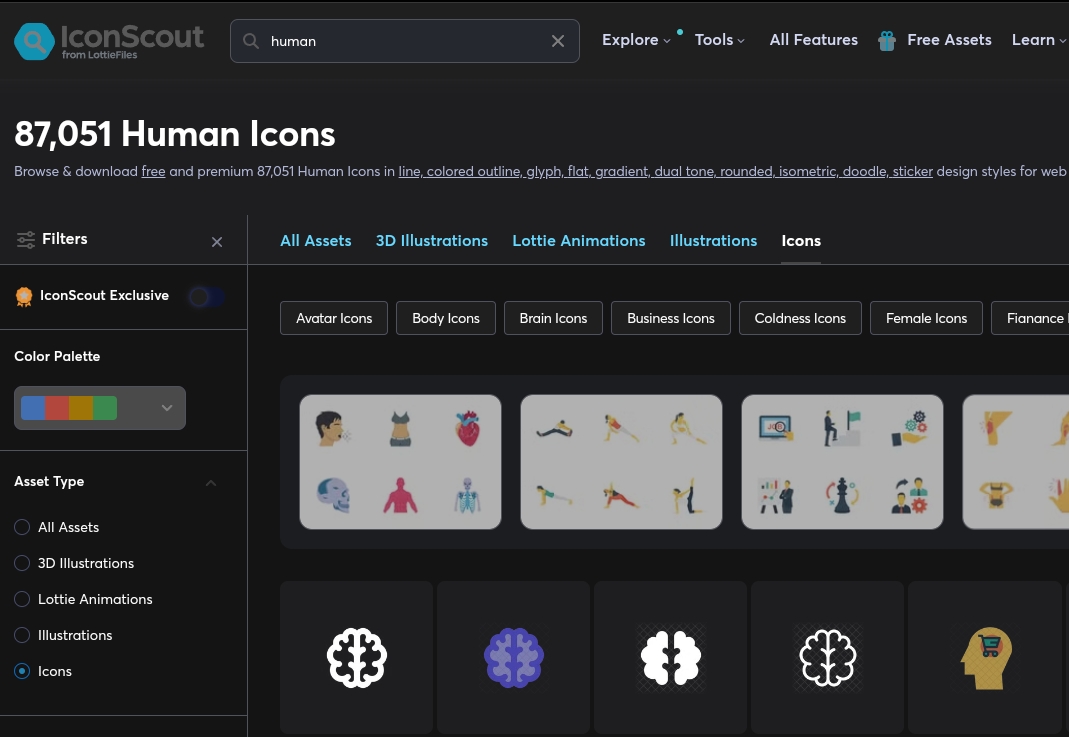Toggle the IconScout Exclusive switch

[207, 297]
